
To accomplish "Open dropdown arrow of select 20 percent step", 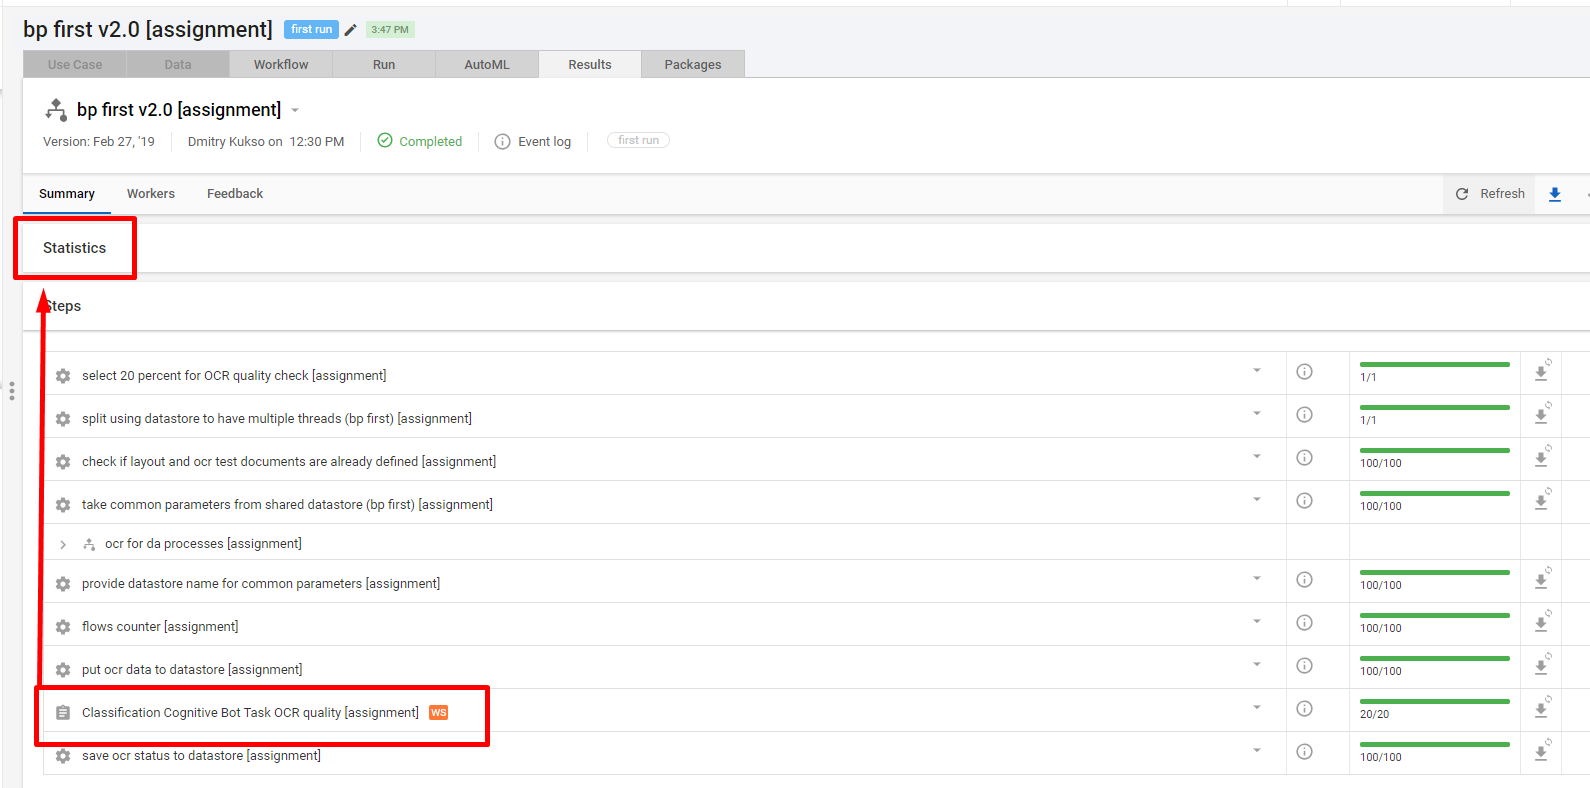I will pos(1257,371).
